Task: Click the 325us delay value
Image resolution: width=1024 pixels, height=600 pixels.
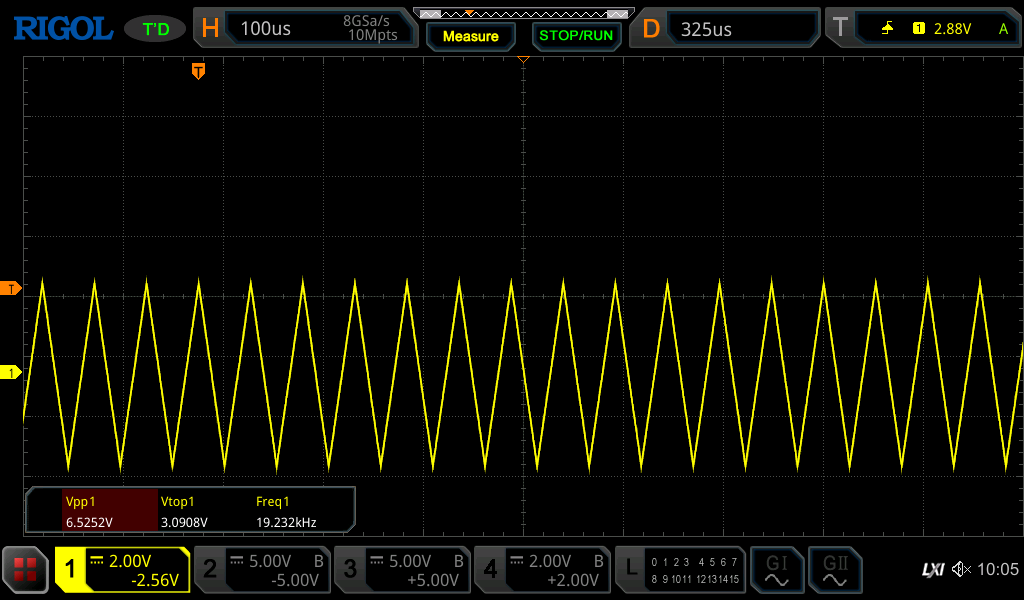Action: [x=706, y=29]
